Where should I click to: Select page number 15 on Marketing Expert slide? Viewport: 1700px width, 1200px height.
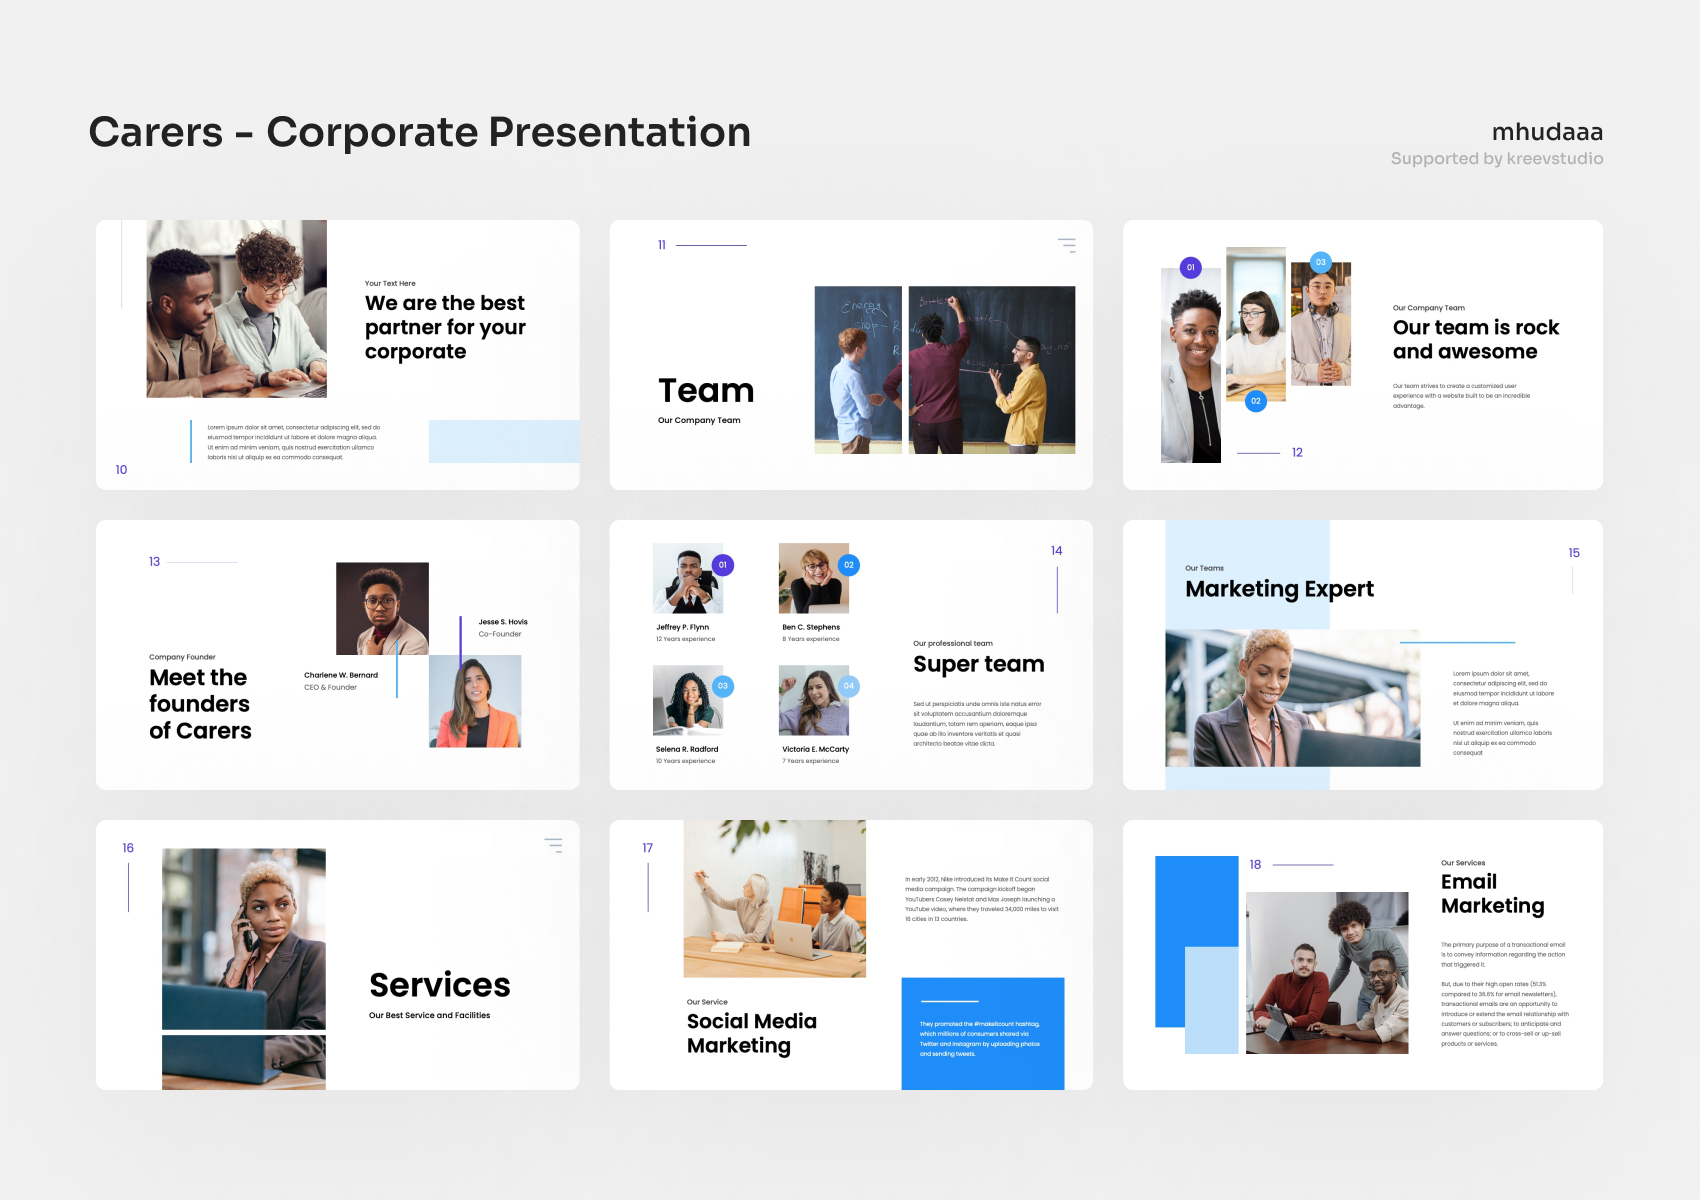coord(1573,552)
